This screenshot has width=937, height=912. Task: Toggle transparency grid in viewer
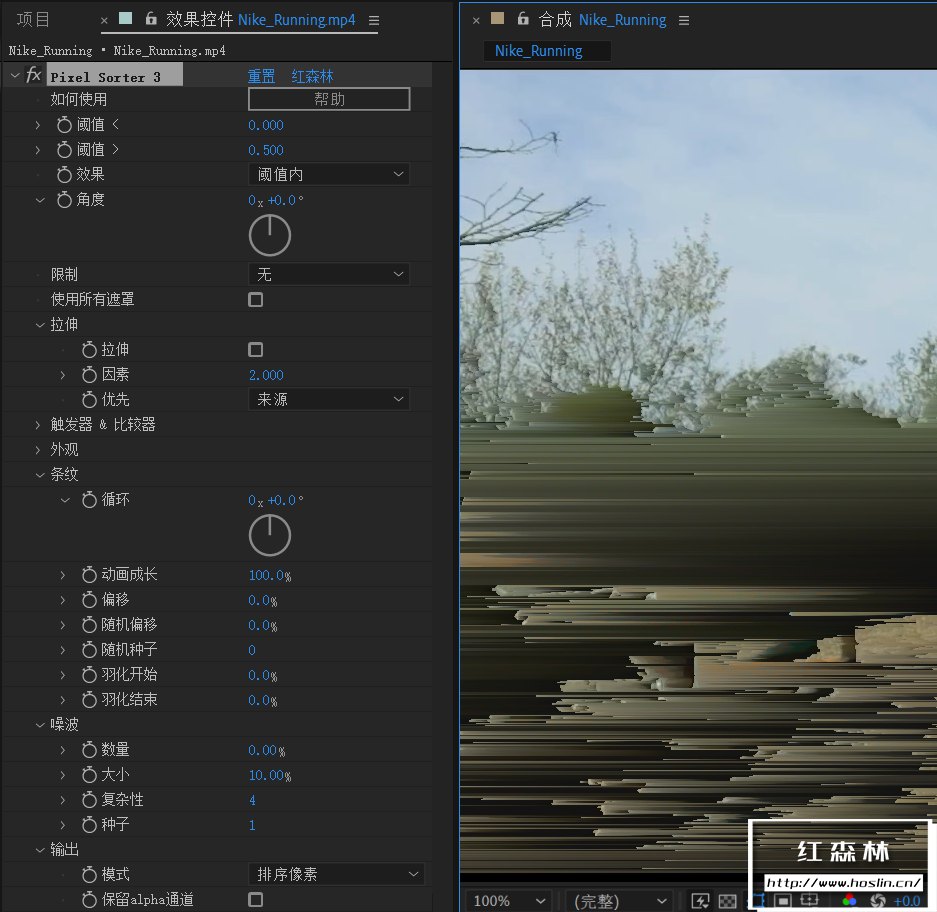pyautogui.click(x=728, y=901)
